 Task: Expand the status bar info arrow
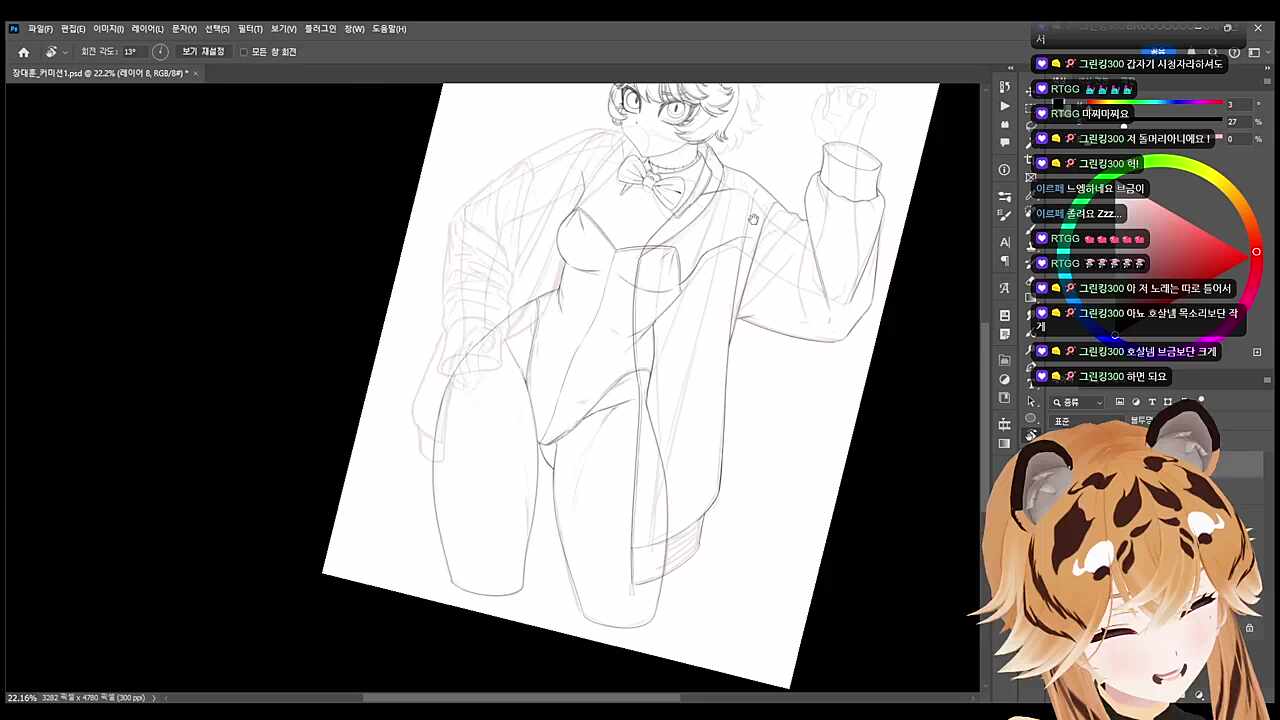coord(154,698)
